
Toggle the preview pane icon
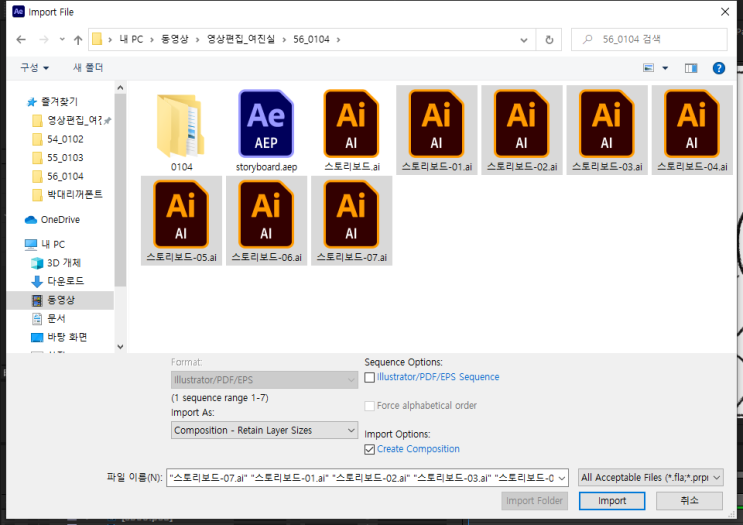coord(691,68)
